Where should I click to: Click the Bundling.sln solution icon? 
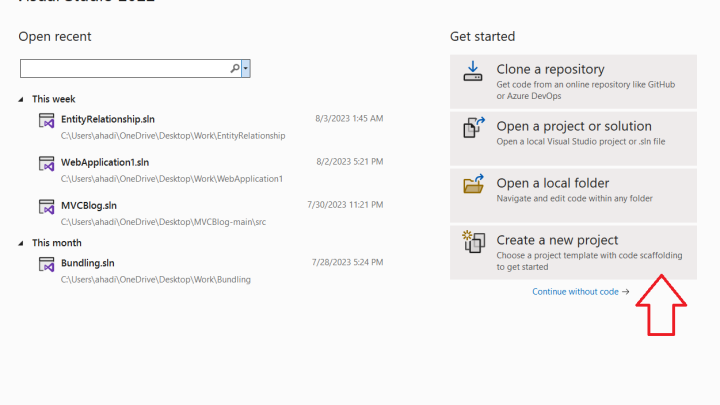point(46,264)
